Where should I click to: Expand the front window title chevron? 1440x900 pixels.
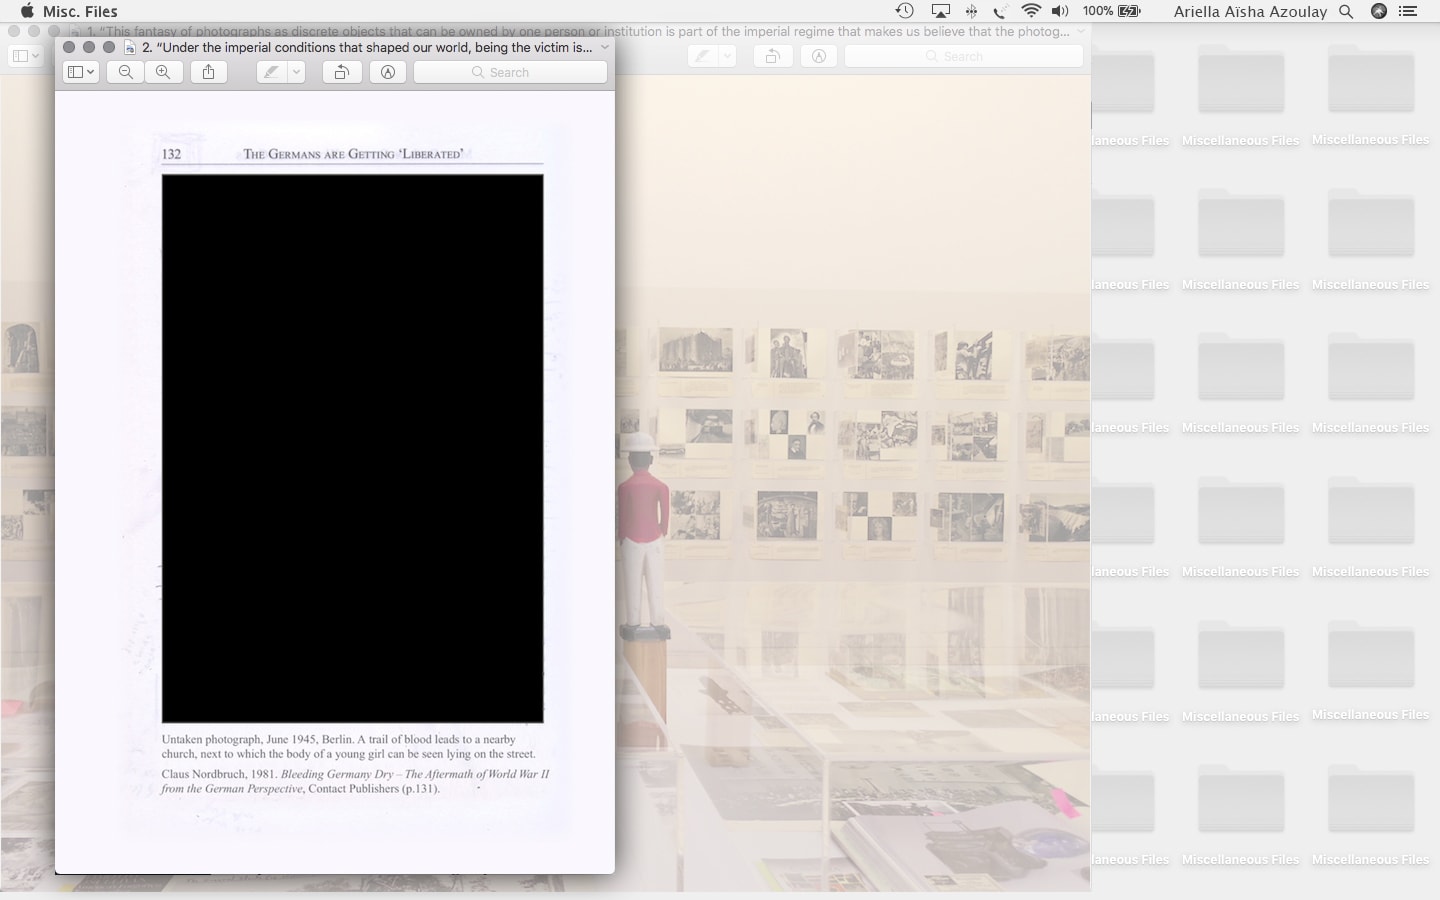click(605, 47)
